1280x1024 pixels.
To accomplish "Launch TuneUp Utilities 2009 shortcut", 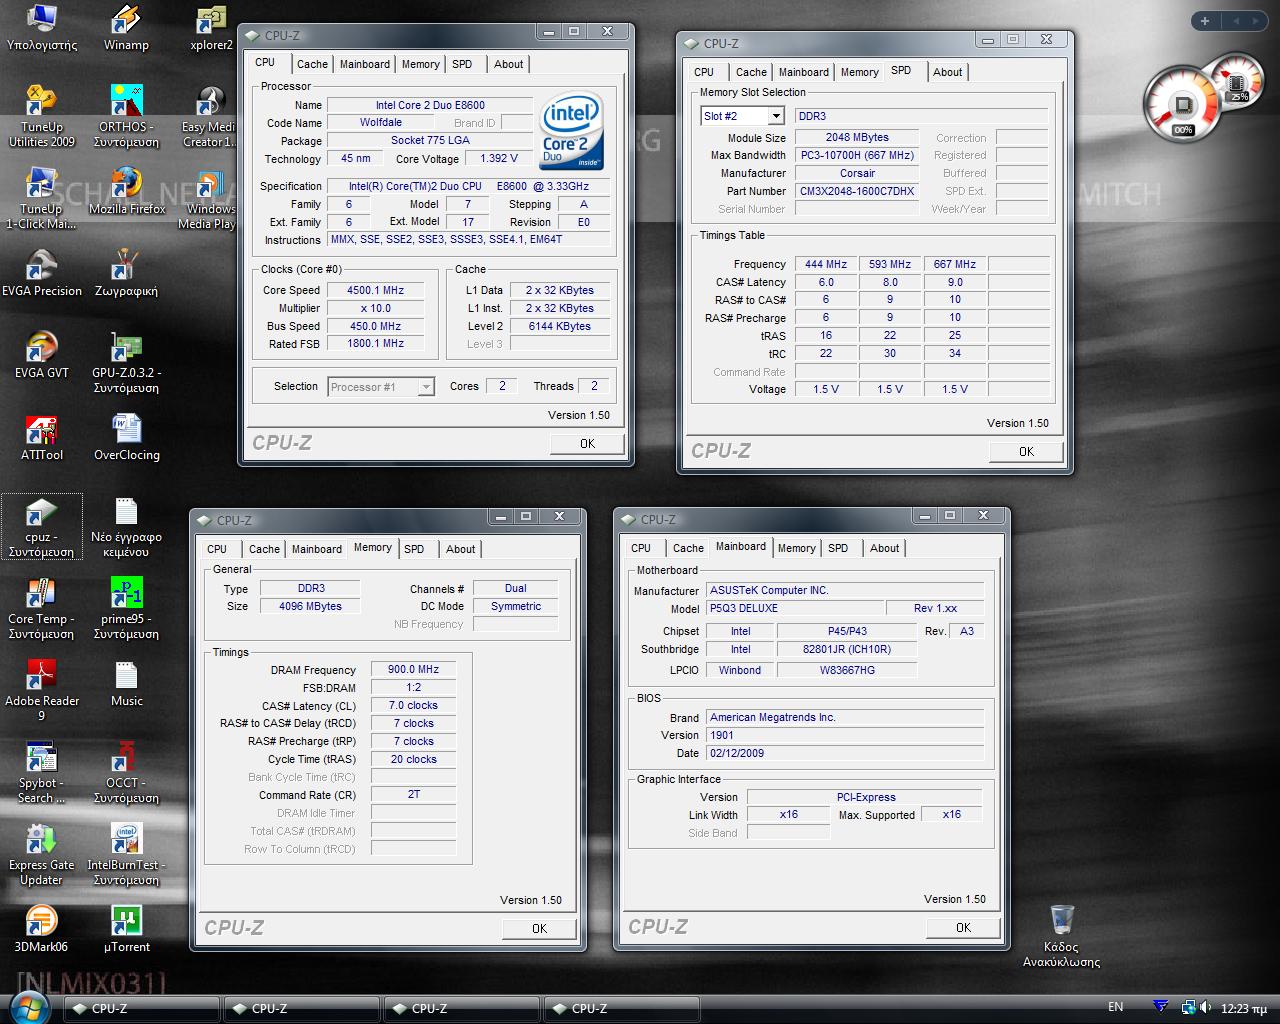I will coord(42,116).
